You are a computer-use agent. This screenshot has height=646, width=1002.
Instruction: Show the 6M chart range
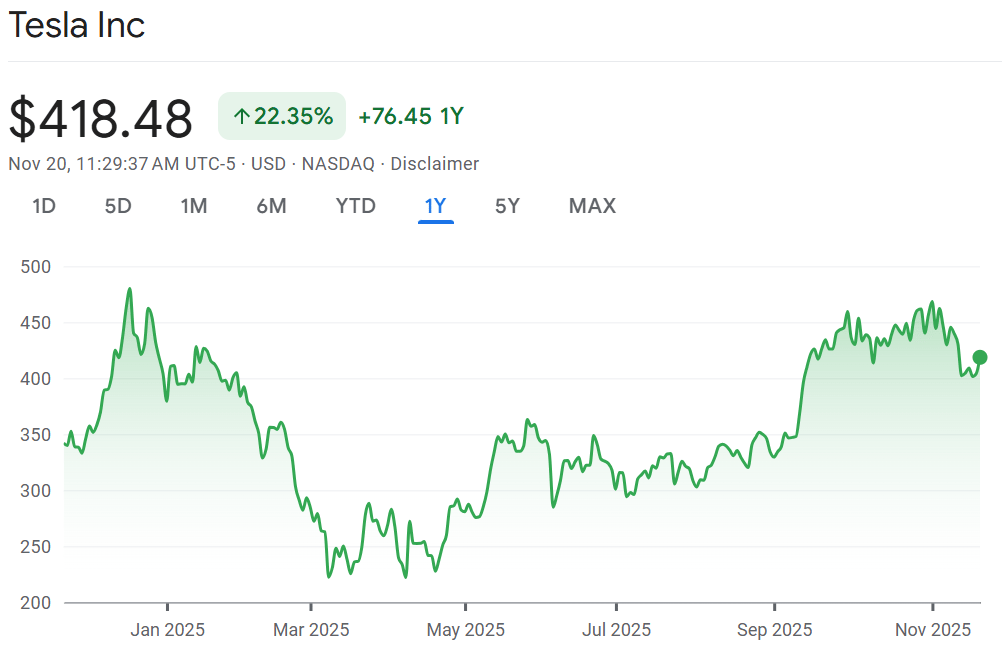point(272,206)
